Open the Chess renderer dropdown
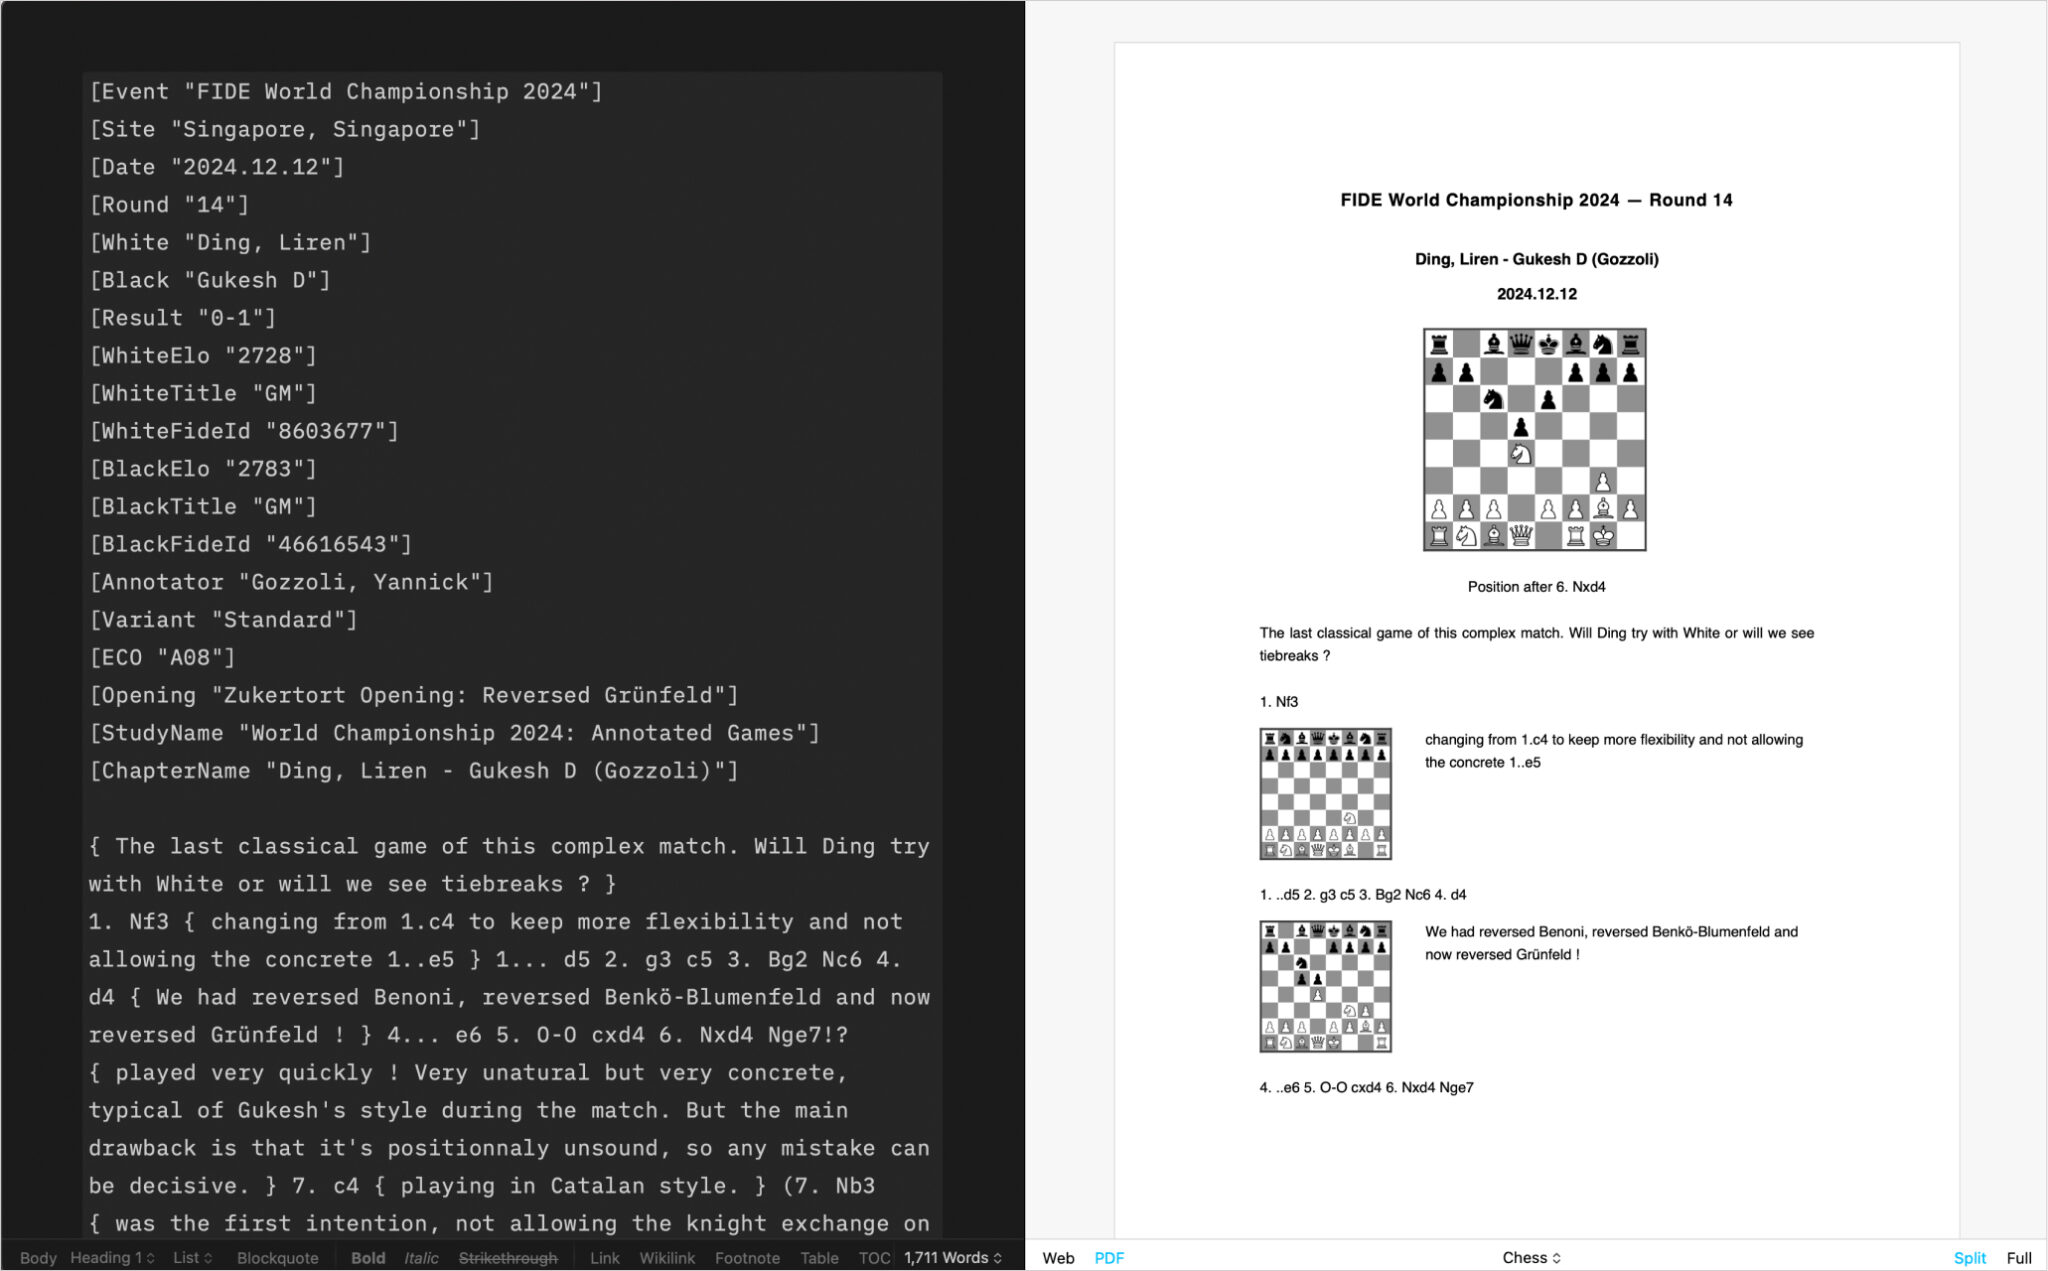 click(x=1532, y=1257)
